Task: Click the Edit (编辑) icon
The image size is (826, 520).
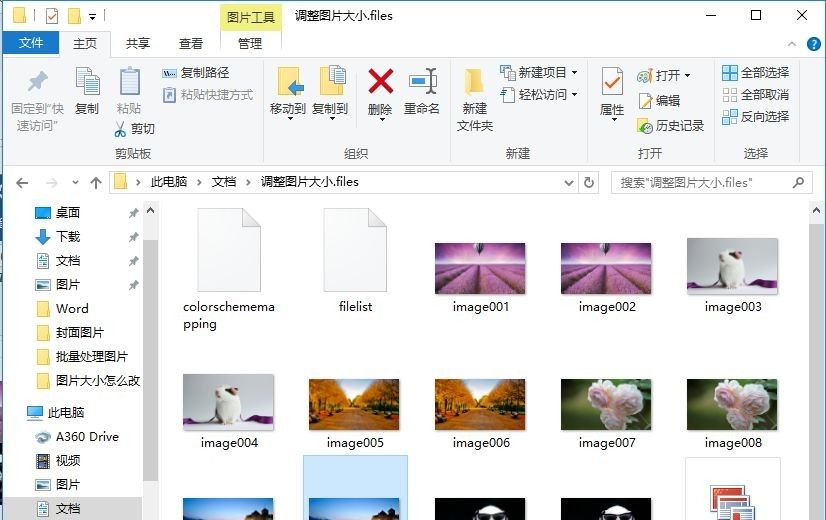Action: [645, 100]
